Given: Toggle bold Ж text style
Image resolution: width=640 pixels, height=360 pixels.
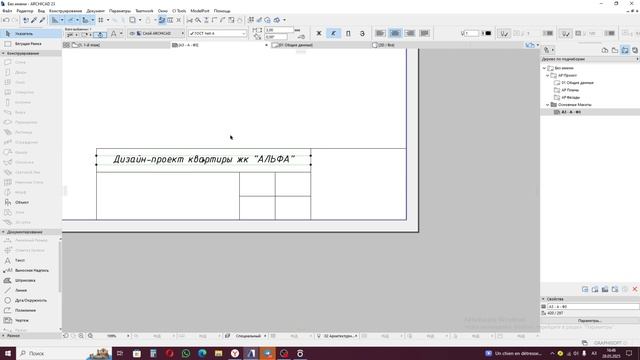Looking at the screenshot, I should pyautogui.click(x=319, y=33).
